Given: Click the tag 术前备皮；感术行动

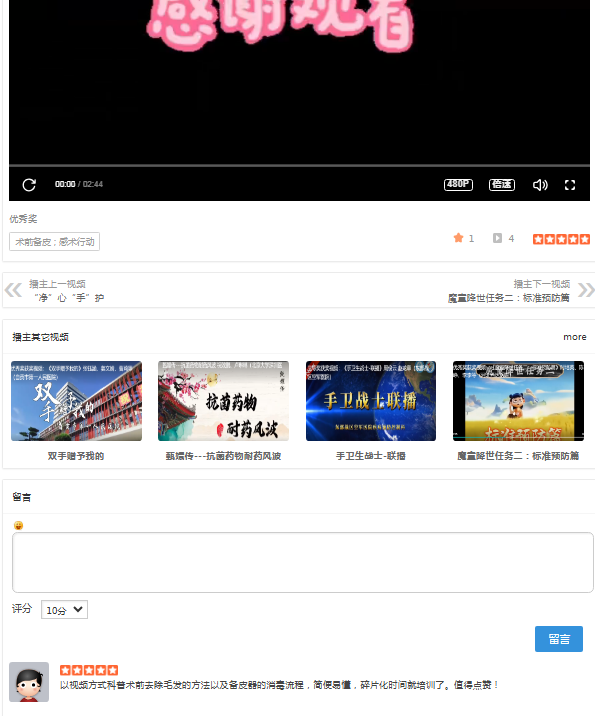Looking at the screenshot, I should [54, 242].
